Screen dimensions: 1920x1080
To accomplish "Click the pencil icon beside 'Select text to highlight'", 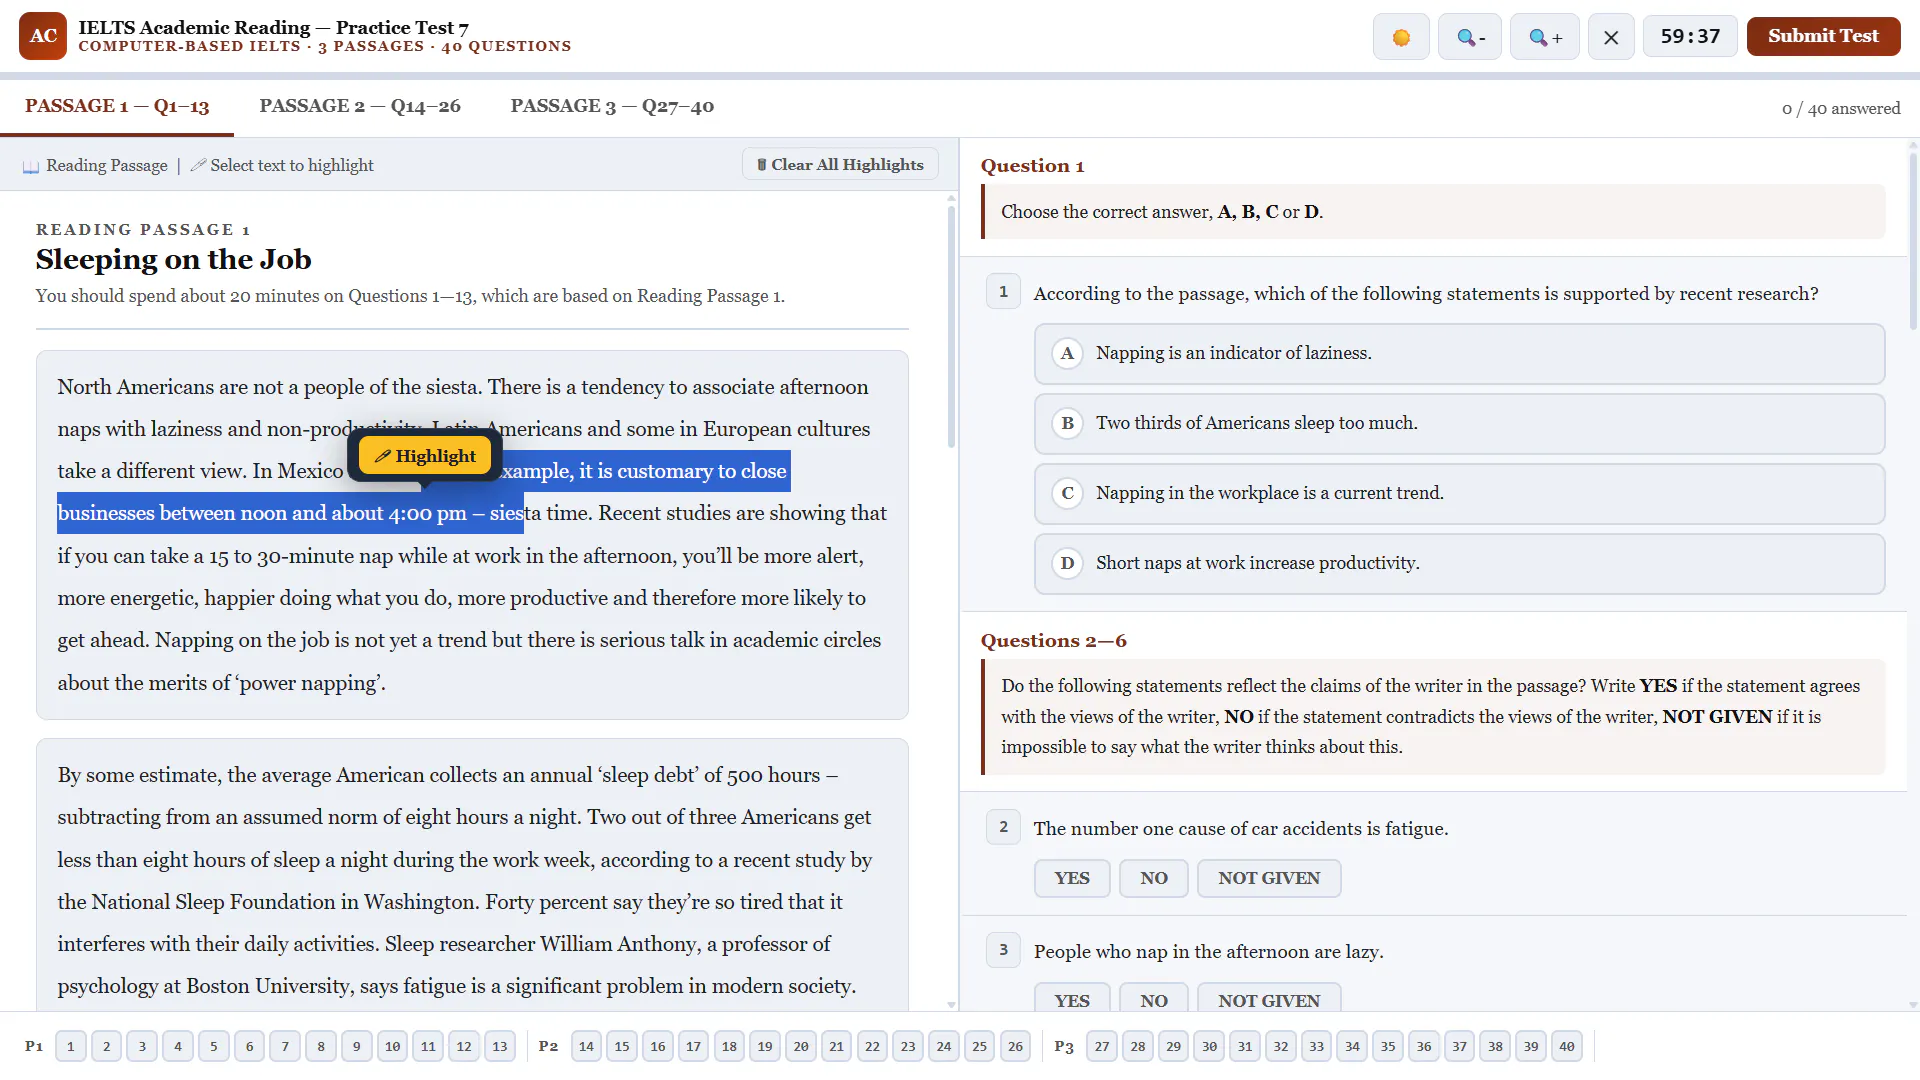I will pos(198,165).
